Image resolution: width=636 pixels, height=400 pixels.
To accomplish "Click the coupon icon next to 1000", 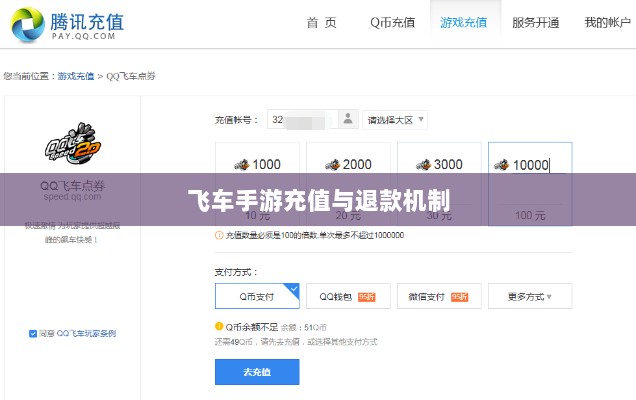I will click(x=241, y=165).
